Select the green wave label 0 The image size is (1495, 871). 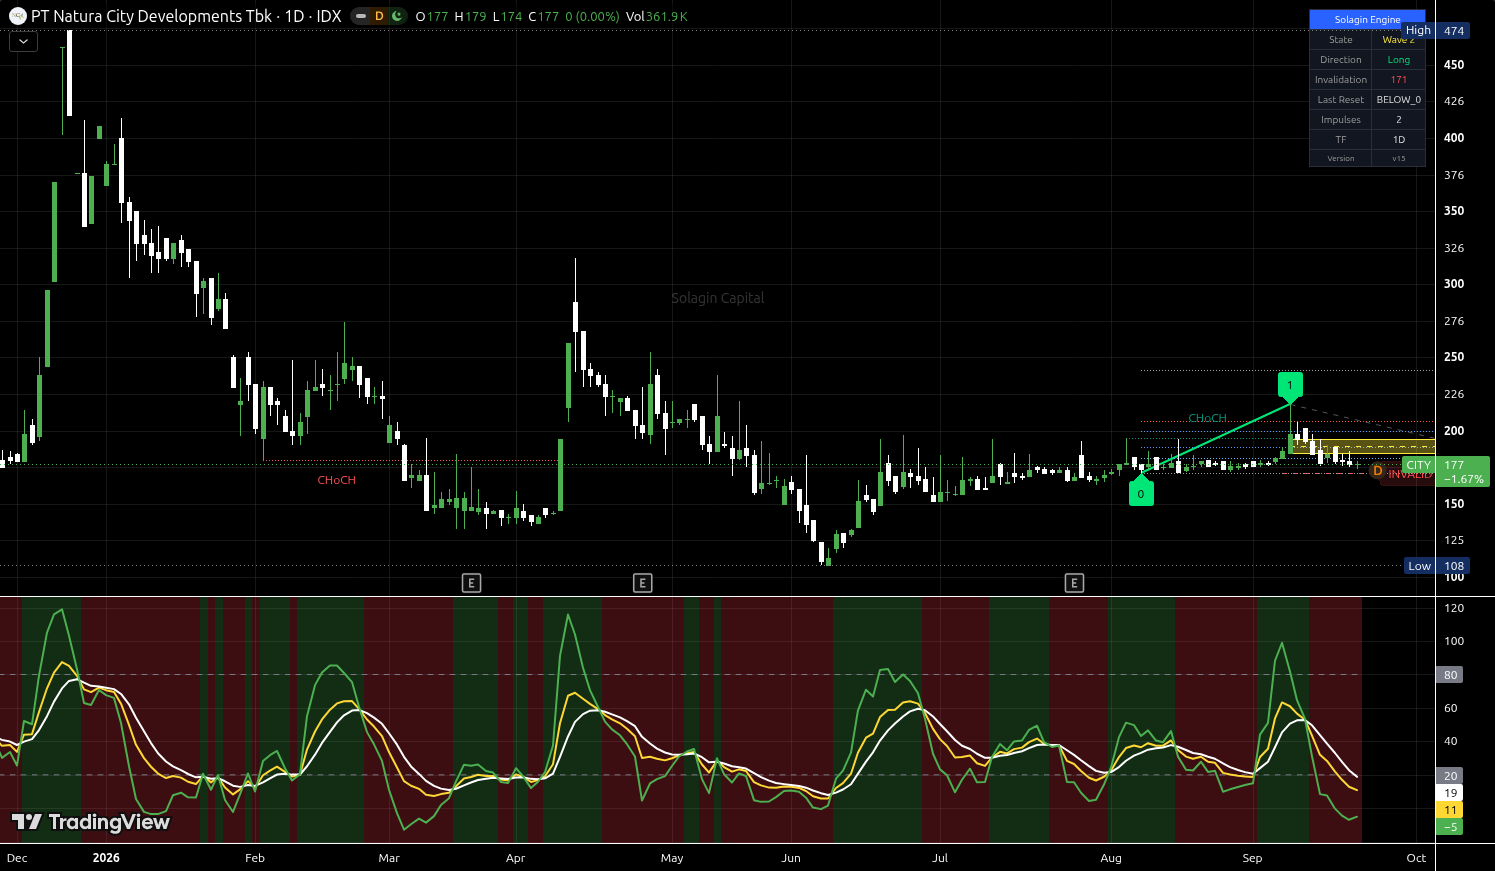[x=1141, y=493]
